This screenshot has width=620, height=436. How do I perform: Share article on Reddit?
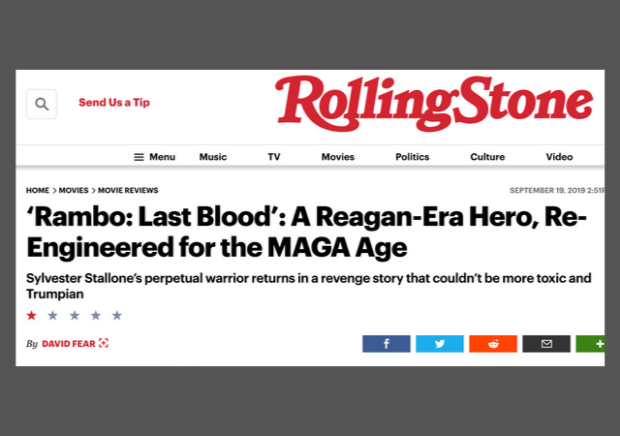click(493, 344)
